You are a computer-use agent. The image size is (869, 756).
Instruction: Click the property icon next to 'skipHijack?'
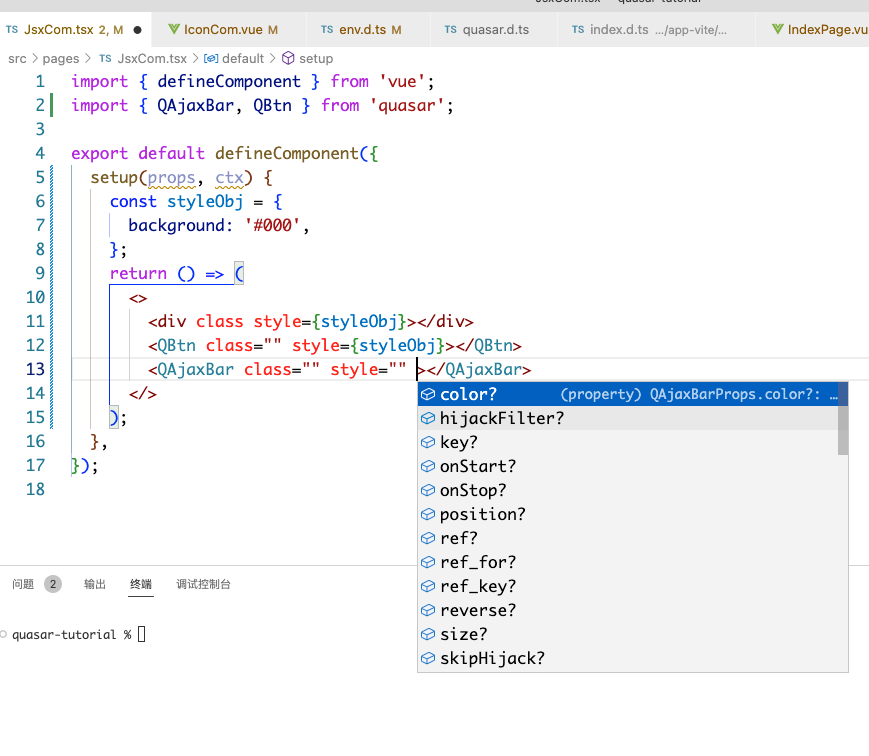[428, 658]
